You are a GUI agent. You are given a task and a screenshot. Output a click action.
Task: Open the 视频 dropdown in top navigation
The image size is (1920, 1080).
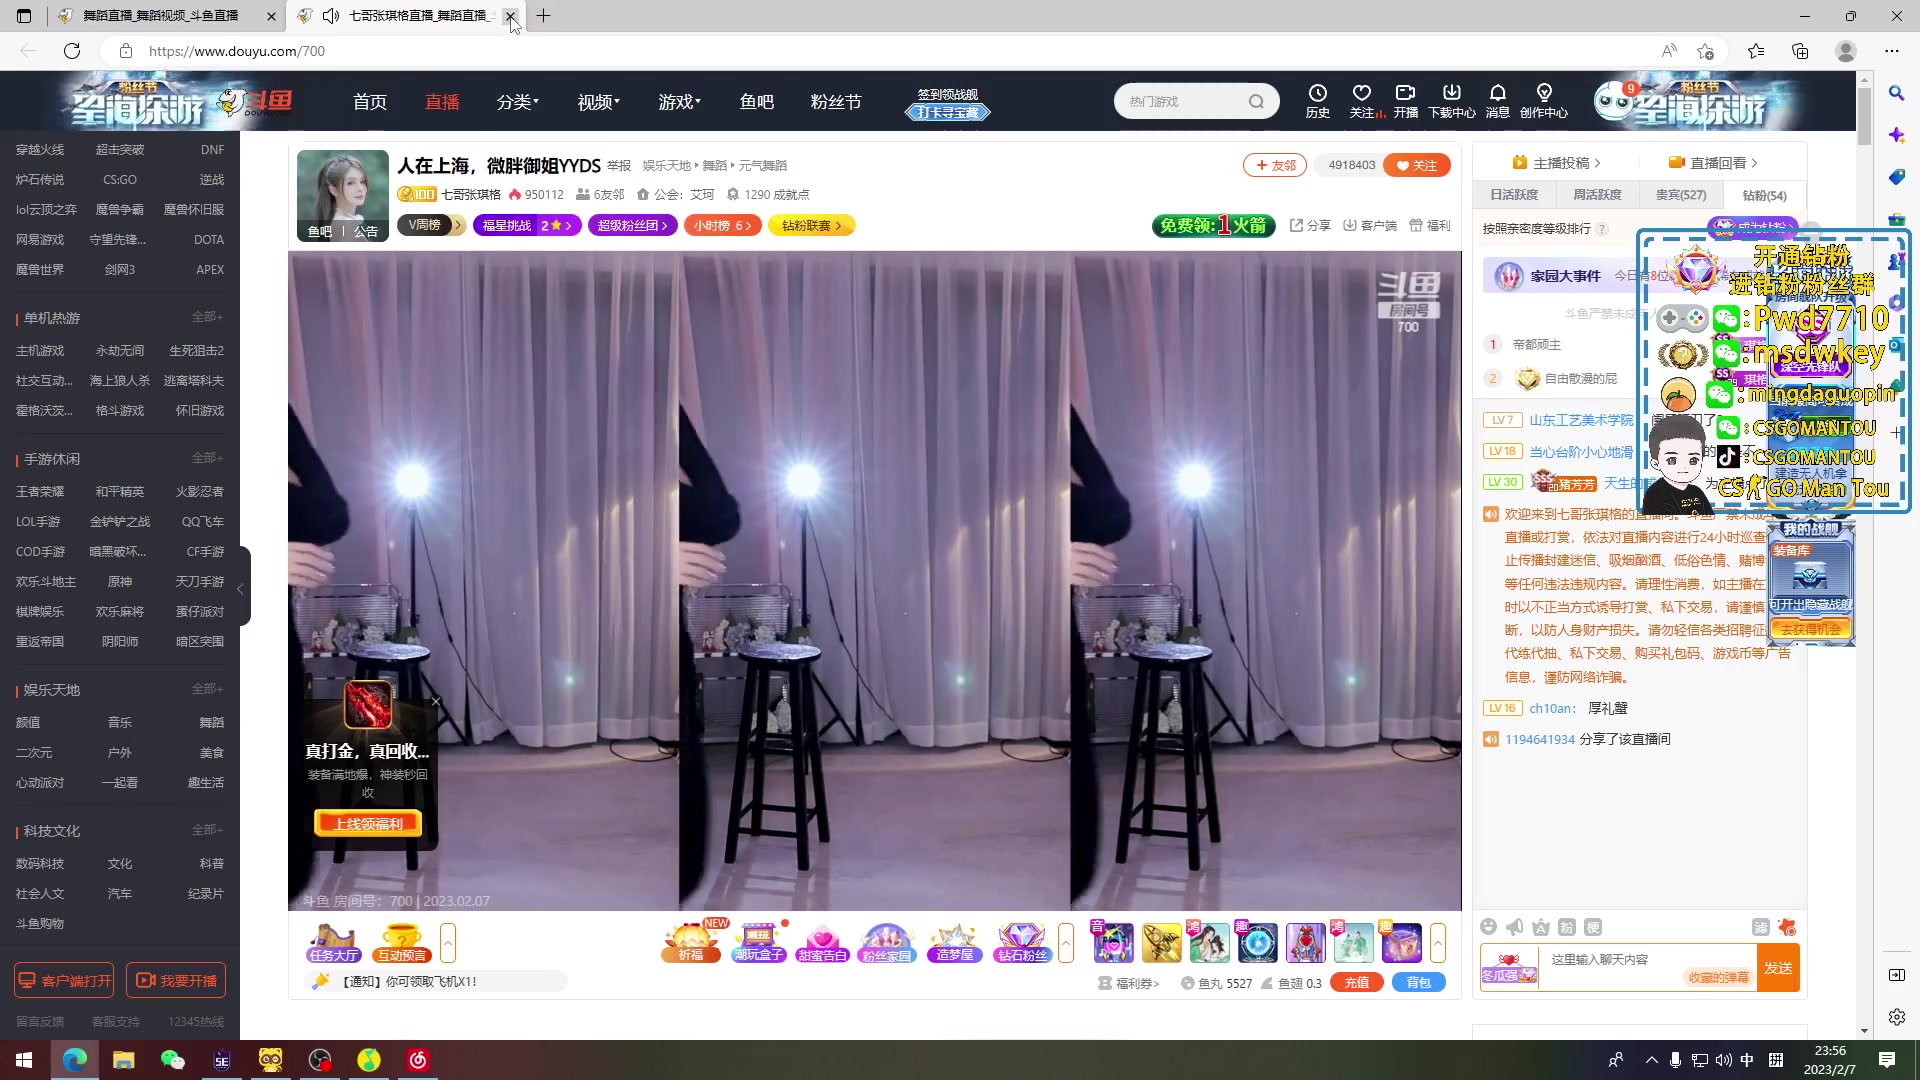[597, 101]
